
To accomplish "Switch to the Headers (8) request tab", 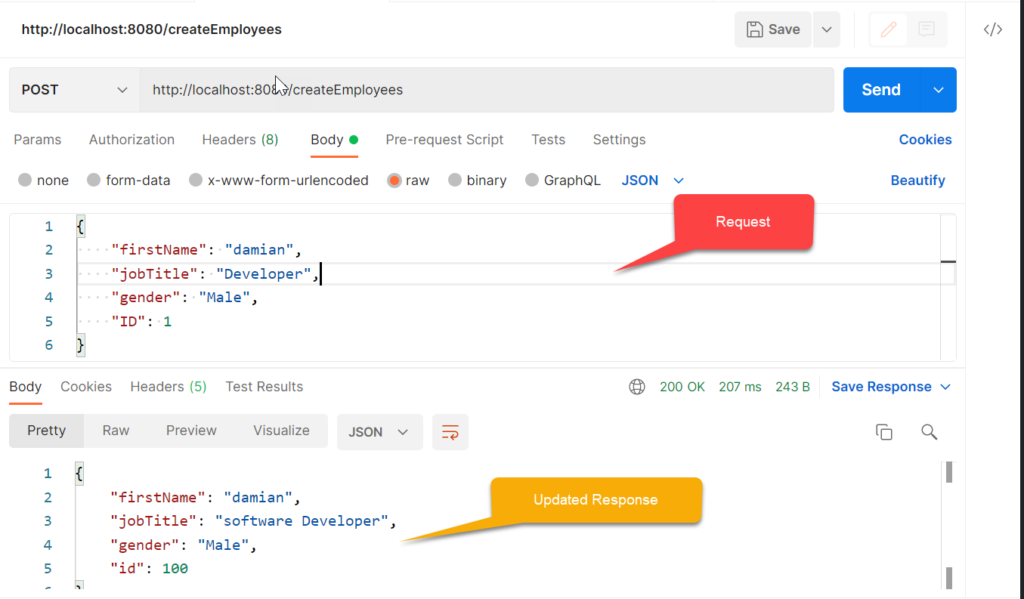I will [x=240, y=140].
